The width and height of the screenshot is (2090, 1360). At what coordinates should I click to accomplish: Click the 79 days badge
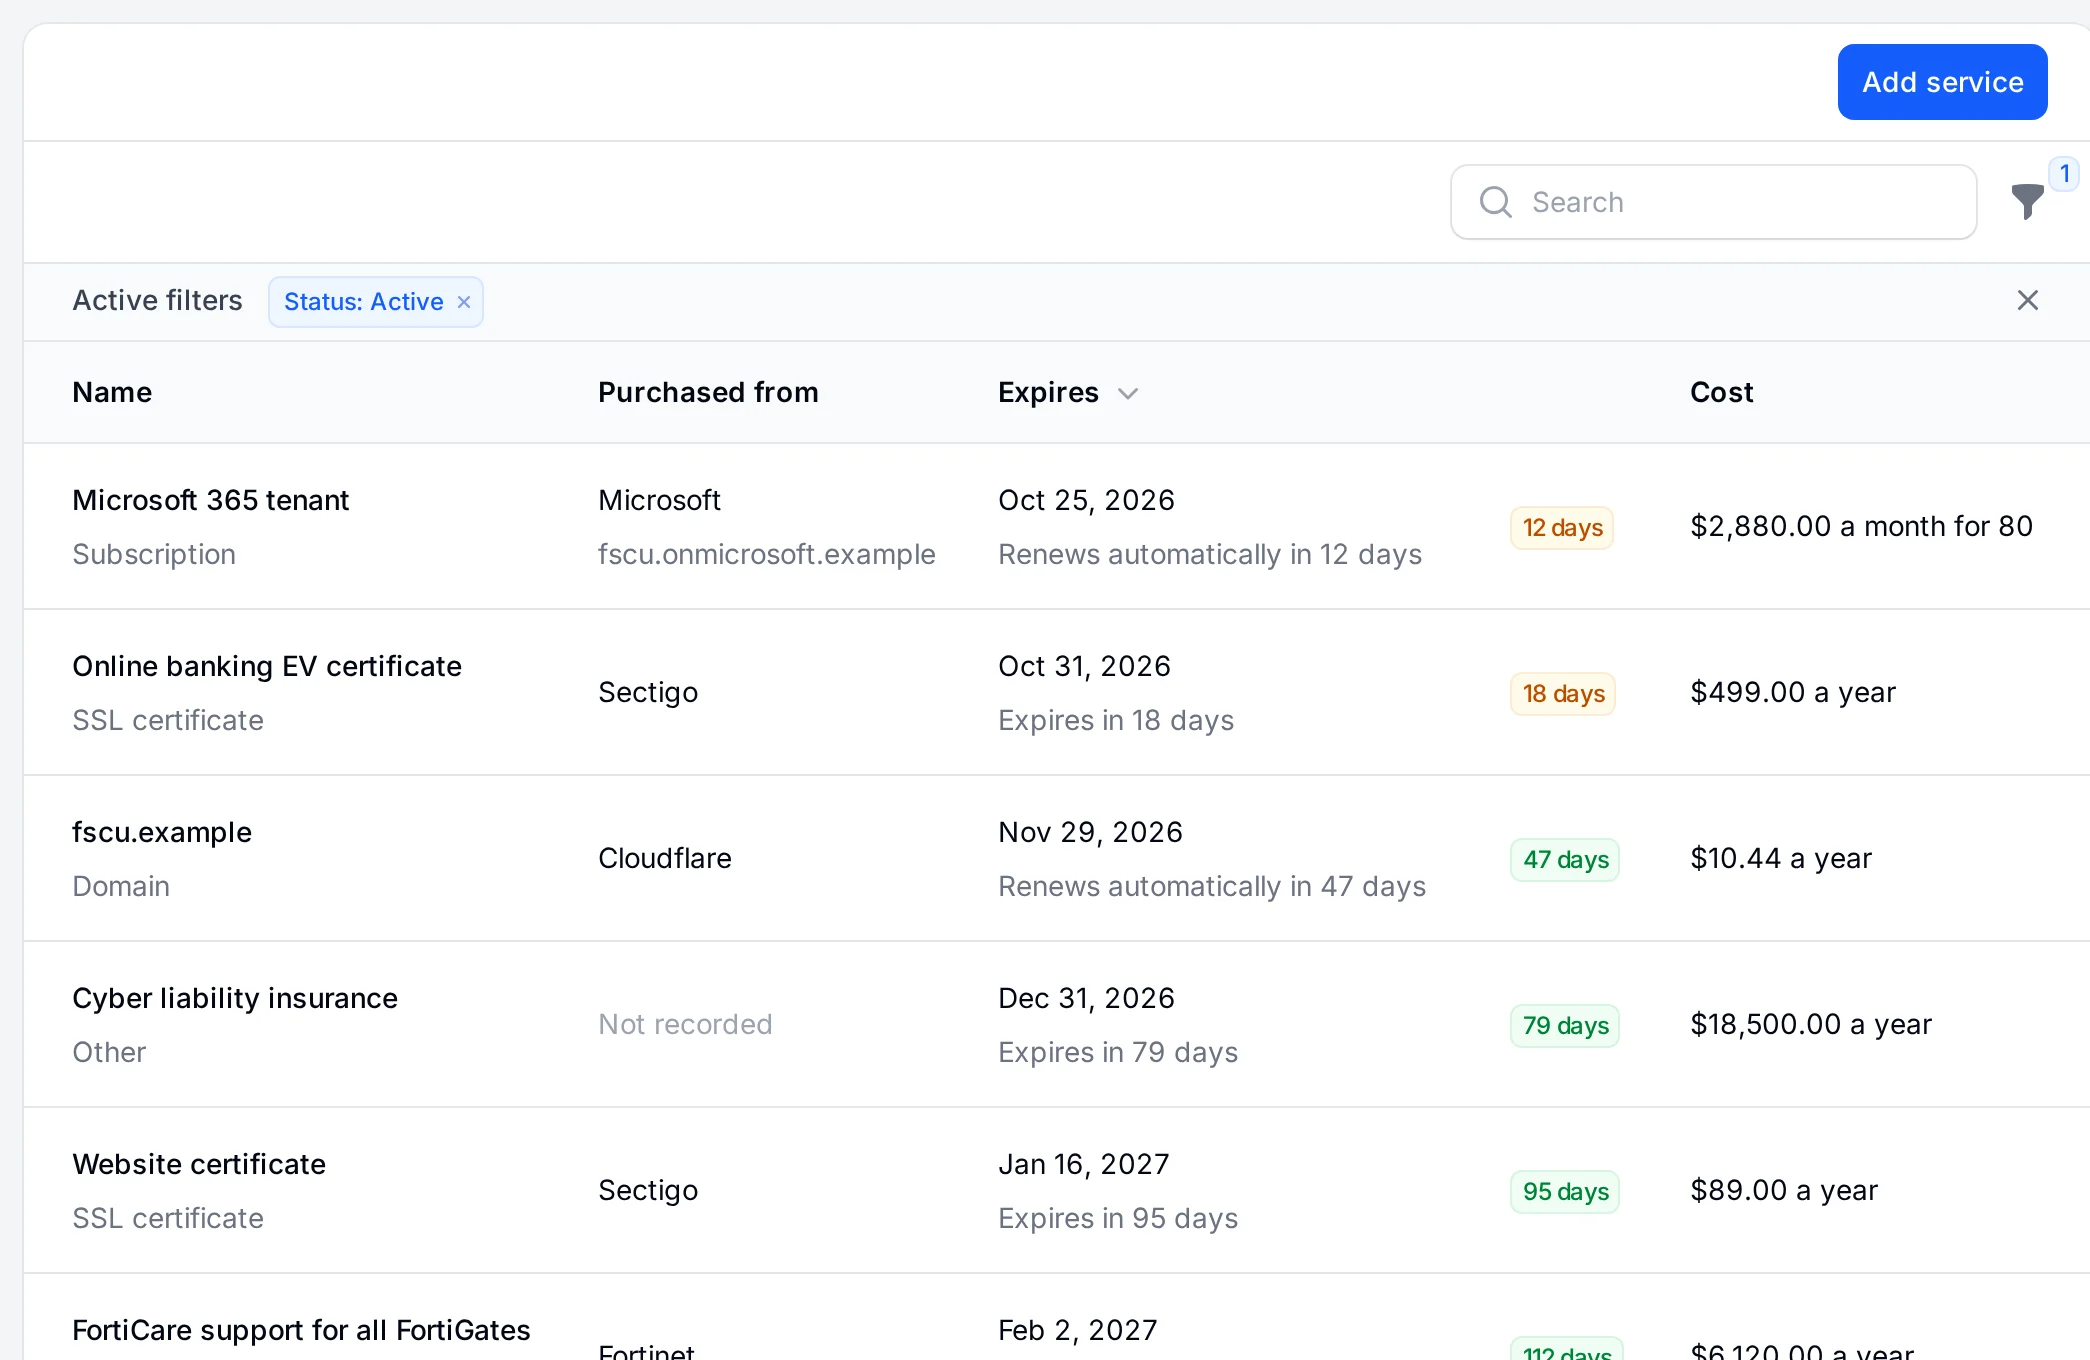(1565, 1026)
